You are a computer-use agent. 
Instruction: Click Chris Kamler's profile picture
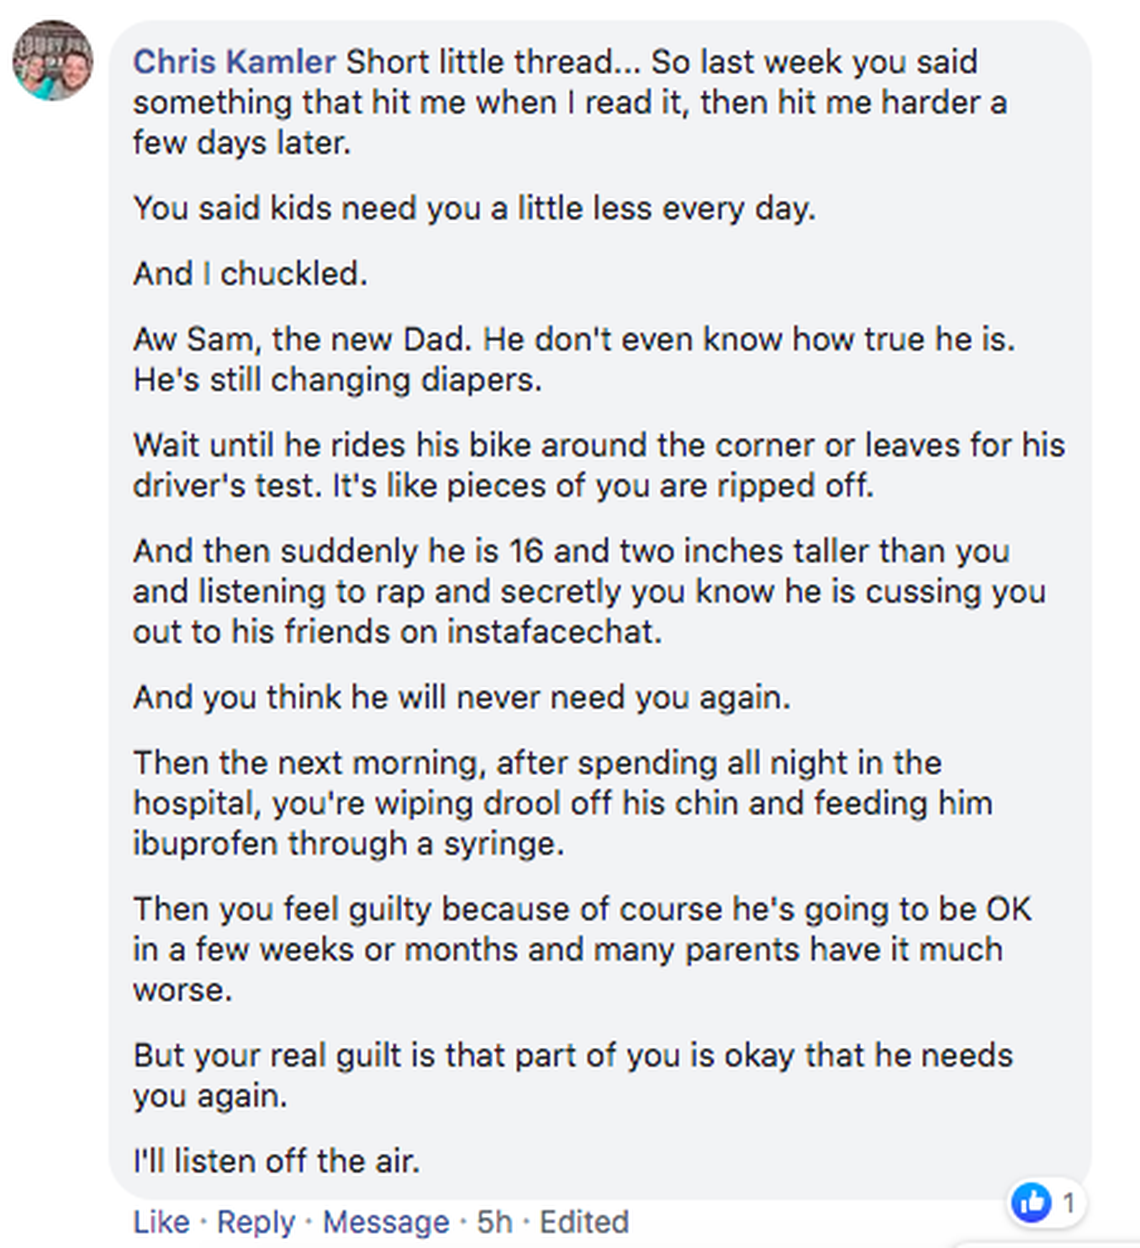click(52, 60)
